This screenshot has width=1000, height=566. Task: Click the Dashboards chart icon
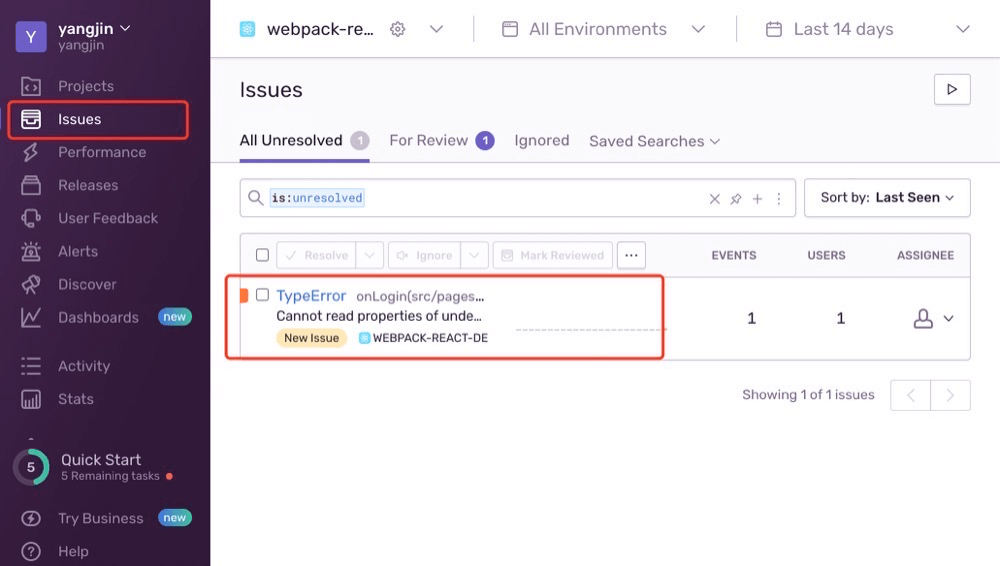(31, 317)
